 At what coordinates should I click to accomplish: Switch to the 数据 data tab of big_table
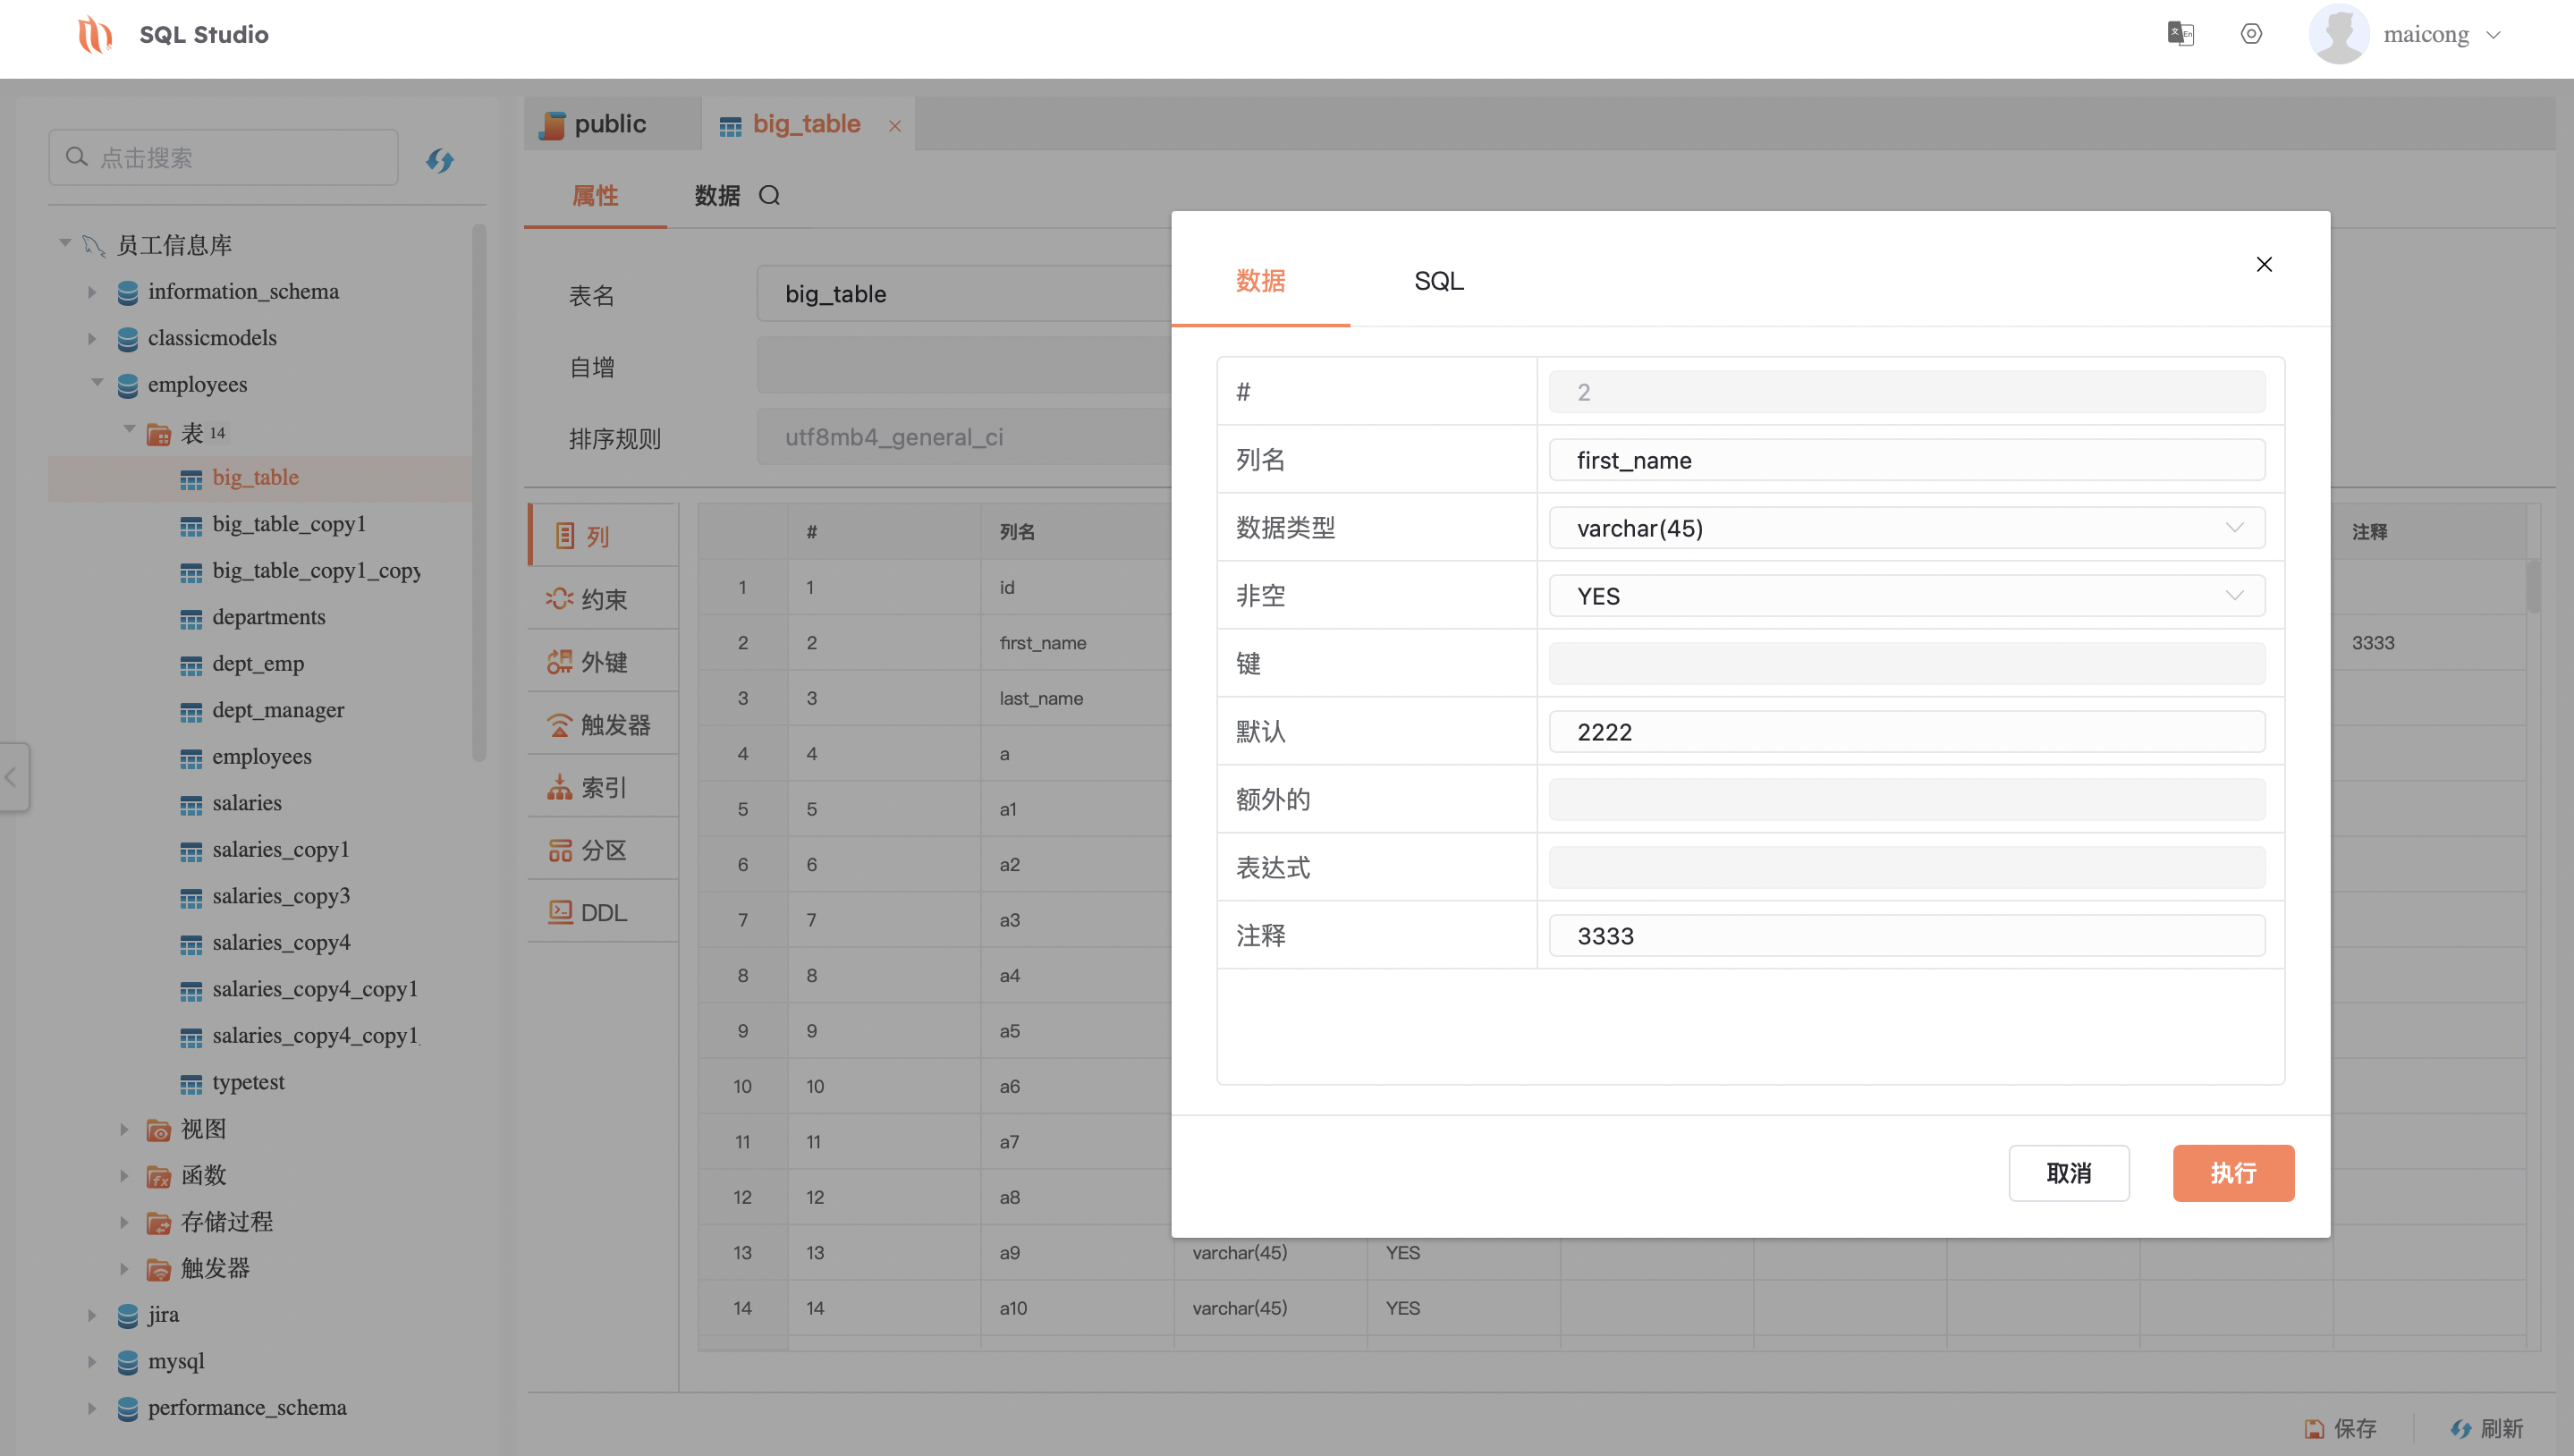coord(717,196)
